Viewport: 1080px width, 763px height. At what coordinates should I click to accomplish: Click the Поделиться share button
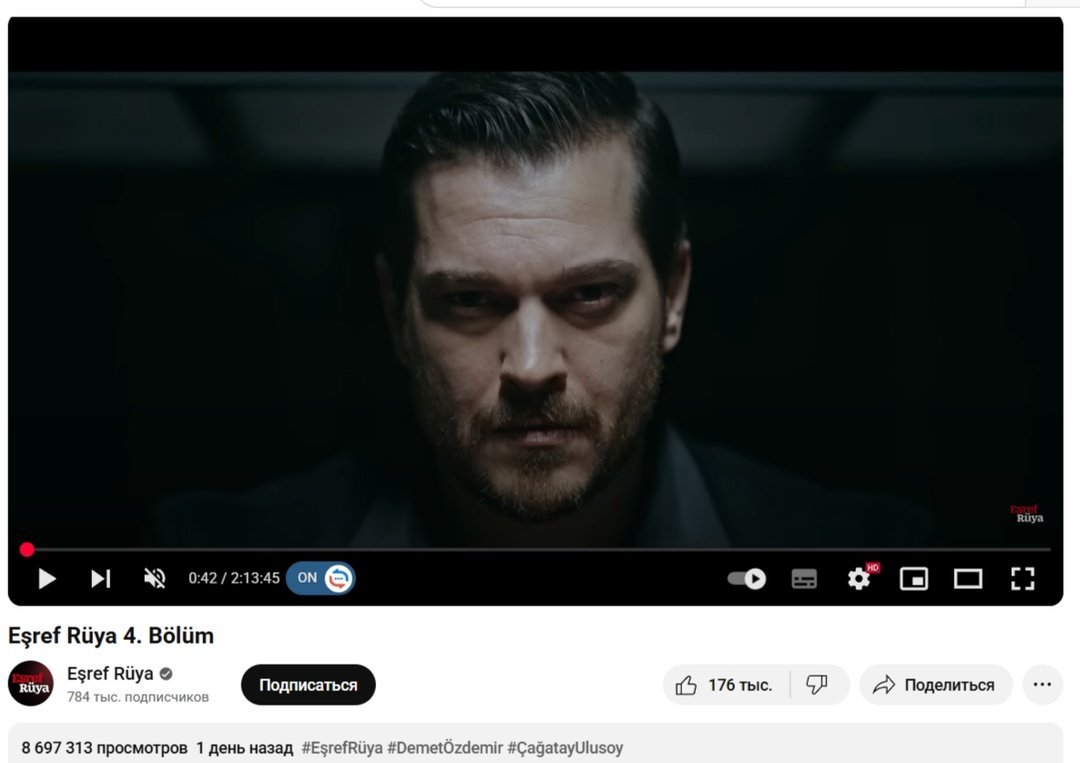tap(936, 685)
